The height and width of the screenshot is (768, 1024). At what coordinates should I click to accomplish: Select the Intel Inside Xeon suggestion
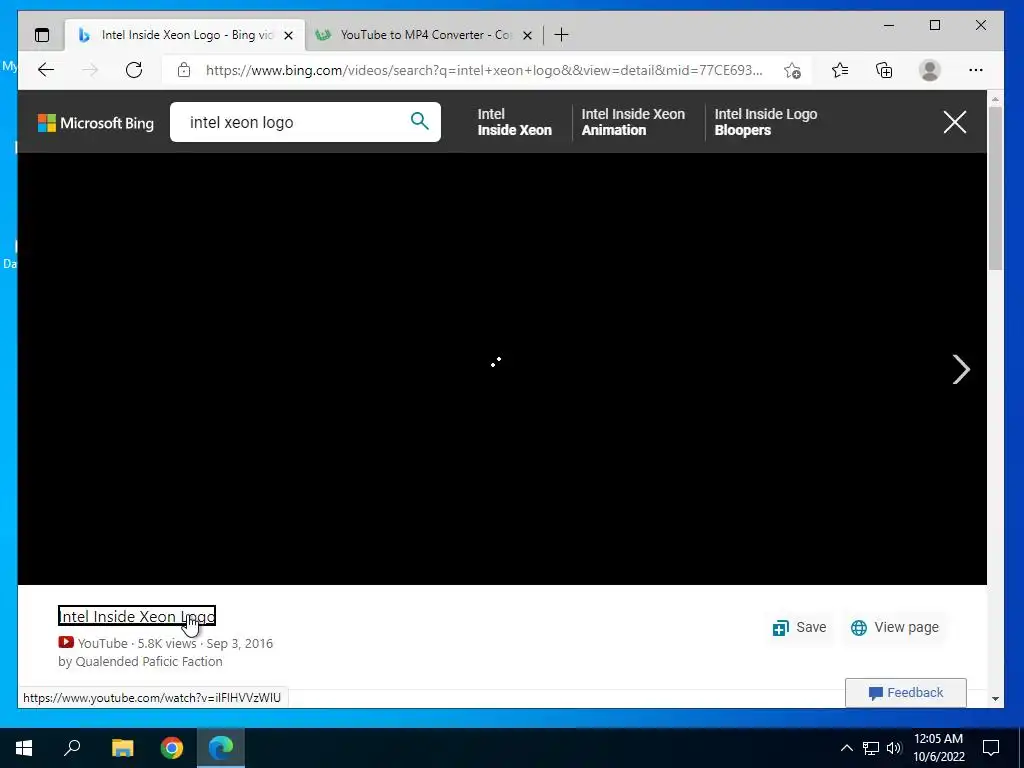click(515, 122)
